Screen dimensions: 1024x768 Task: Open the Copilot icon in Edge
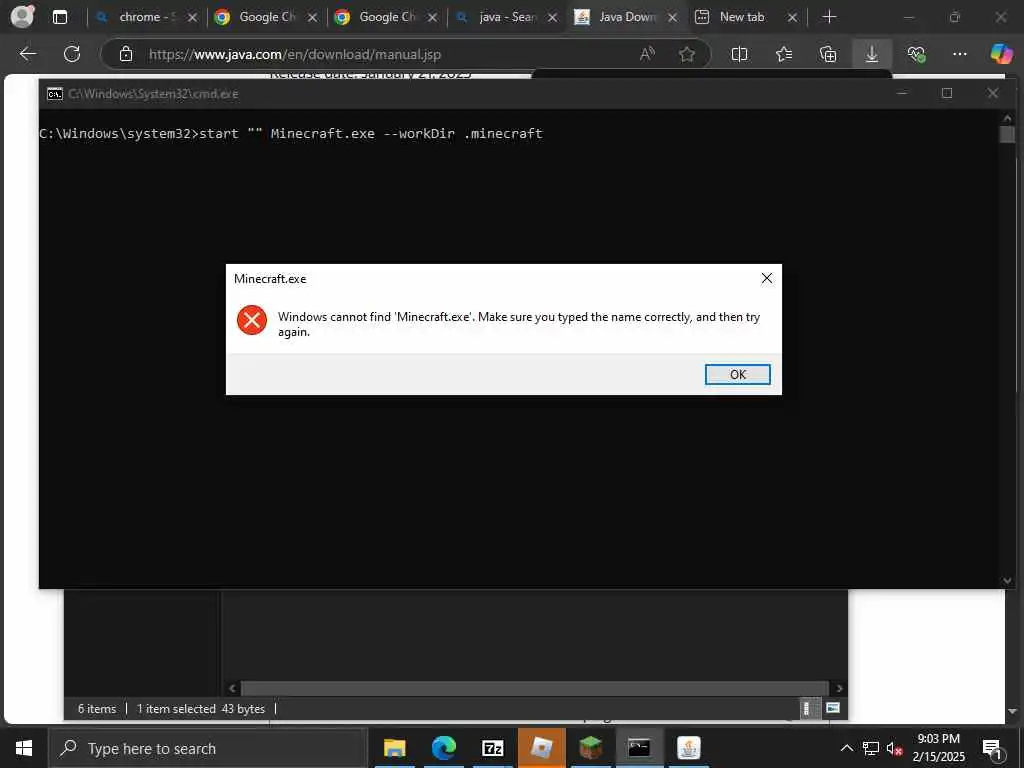point(1000,54)
